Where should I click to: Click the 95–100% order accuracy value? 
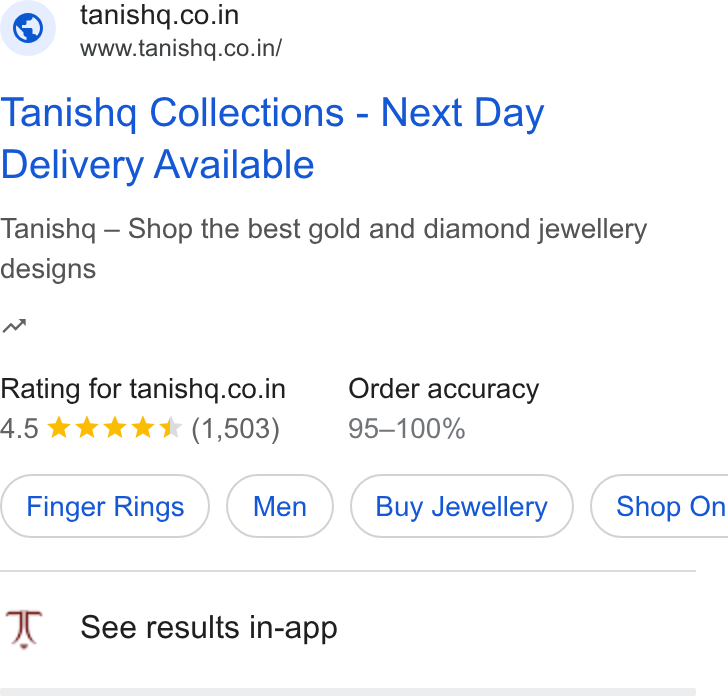point(407,428)
